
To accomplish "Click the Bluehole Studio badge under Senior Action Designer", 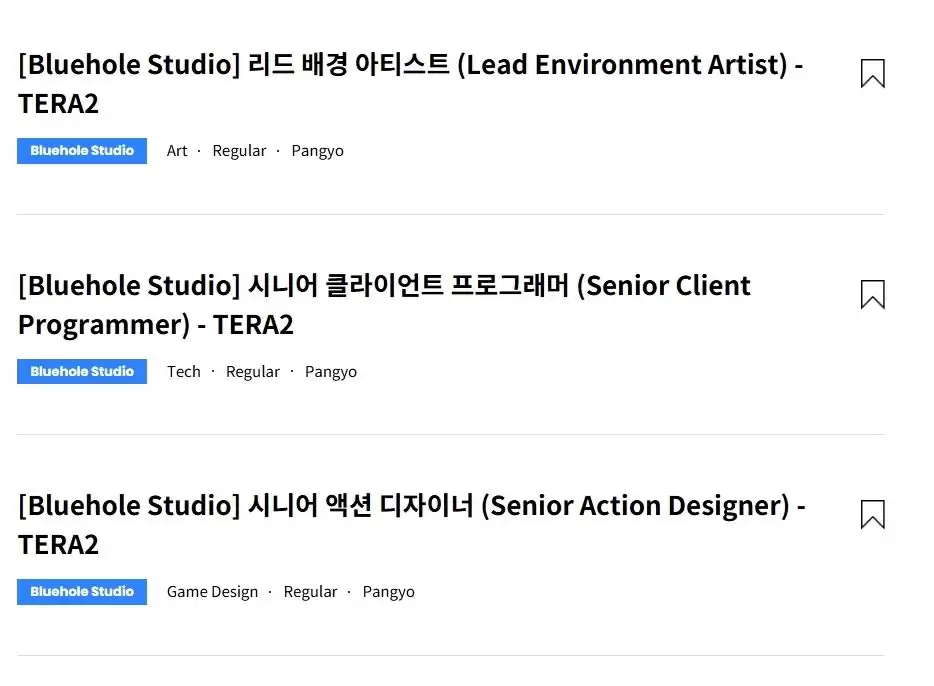I will click(82, 591).
